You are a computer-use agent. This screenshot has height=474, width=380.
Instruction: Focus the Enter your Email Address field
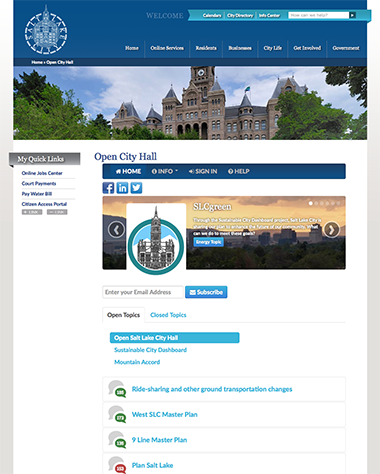[143, 292]
